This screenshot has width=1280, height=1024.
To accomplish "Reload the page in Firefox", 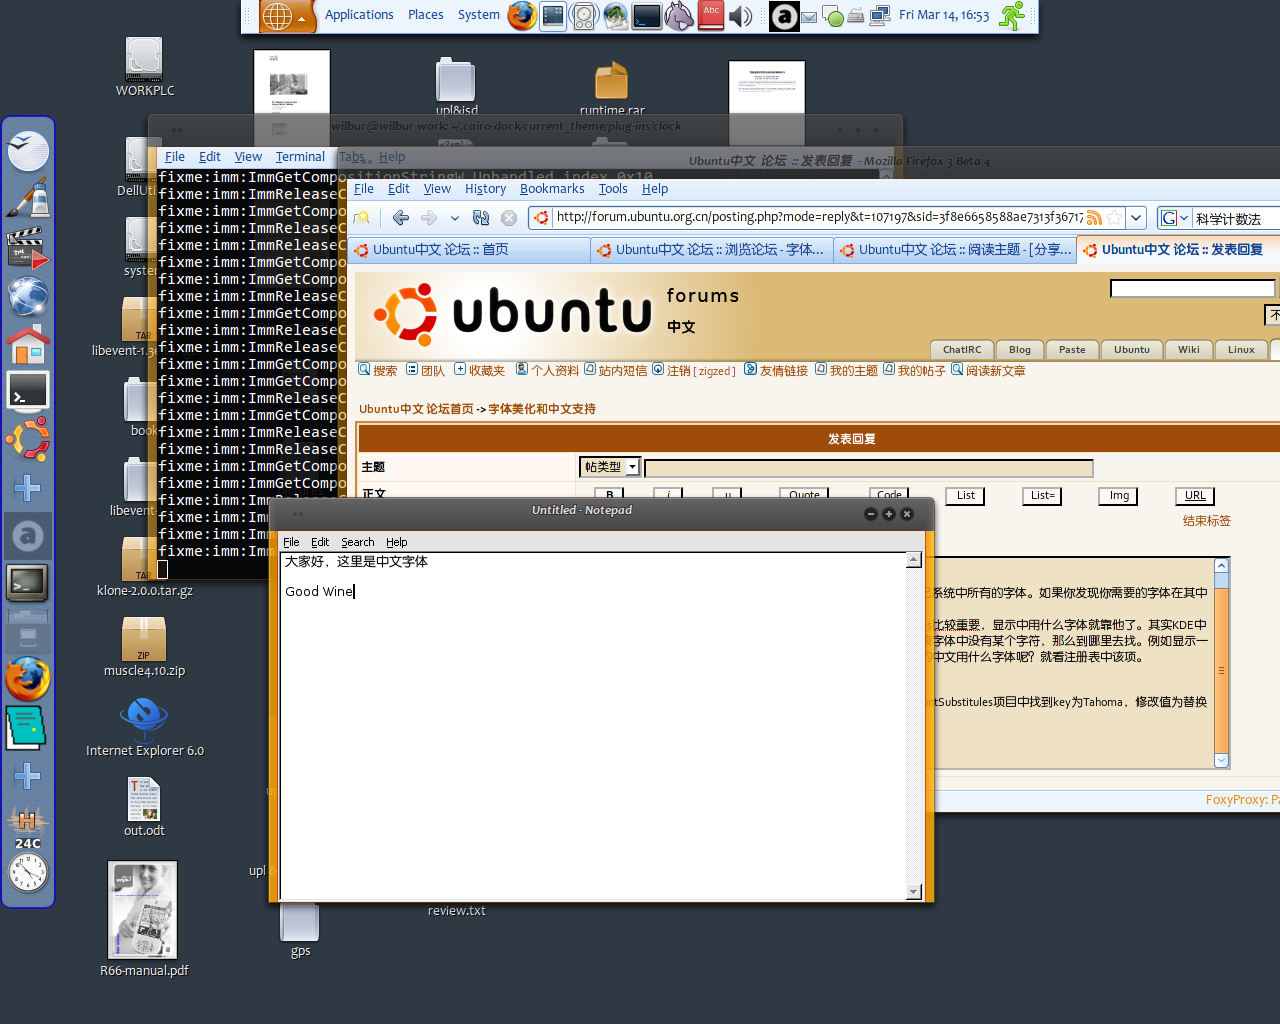I will coord(481,218).
